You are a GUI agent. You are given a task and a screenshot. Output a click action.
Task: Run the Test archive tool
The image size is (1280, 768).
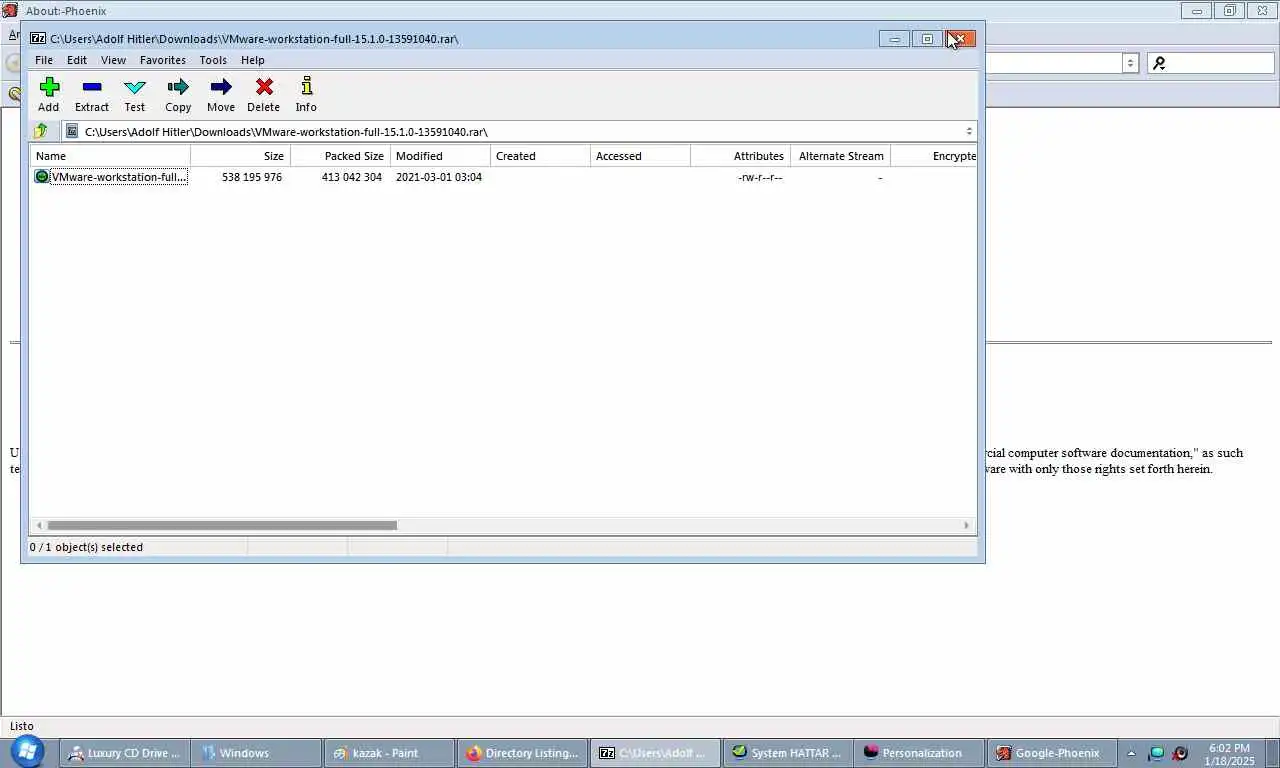point(134,87)
